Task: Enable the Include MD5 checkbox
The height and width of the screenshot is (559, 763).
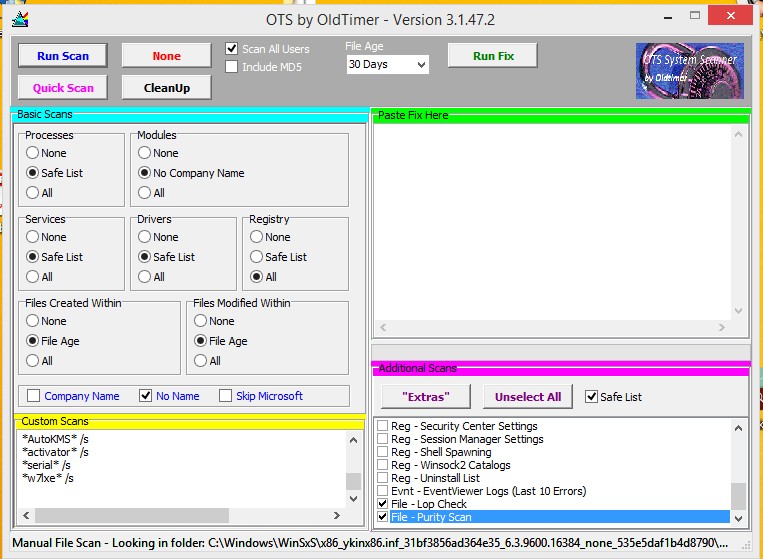Action: (232, 67)
